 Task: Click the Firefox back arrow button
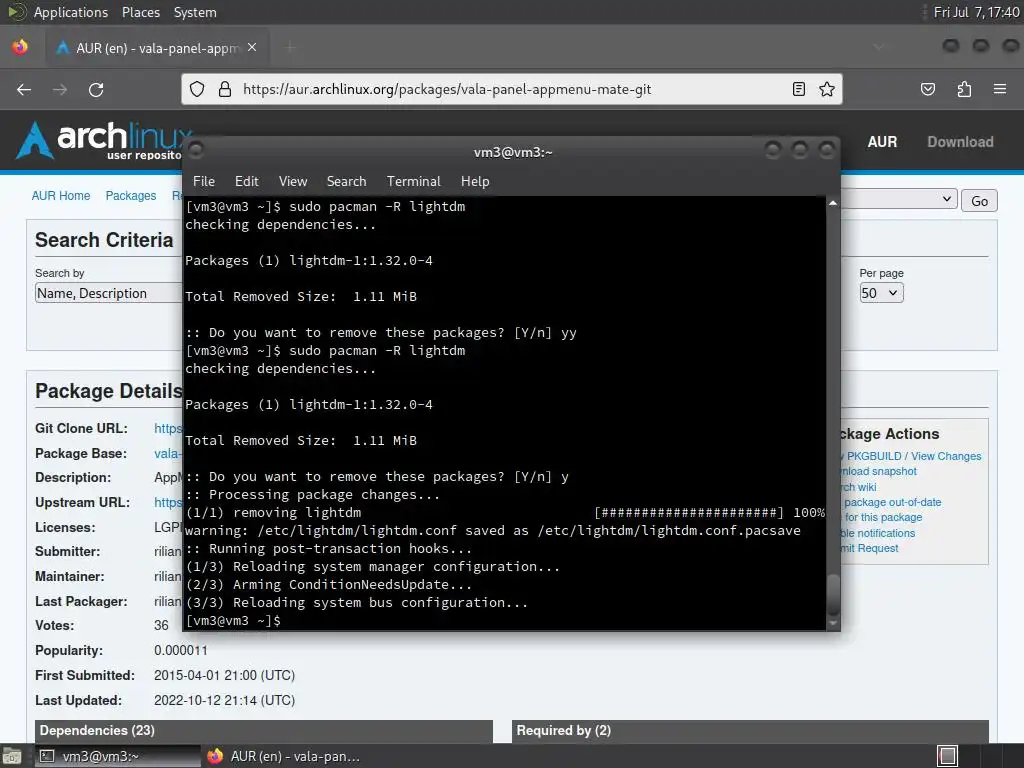(24, 89)
